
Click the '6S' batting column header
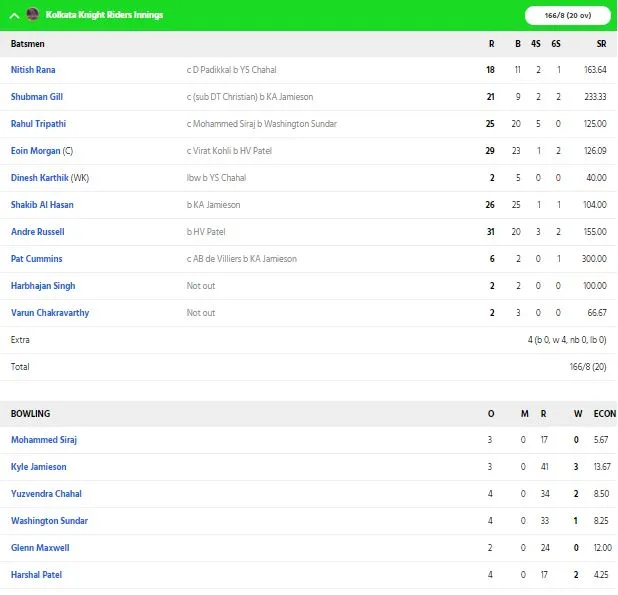point(556,44)
